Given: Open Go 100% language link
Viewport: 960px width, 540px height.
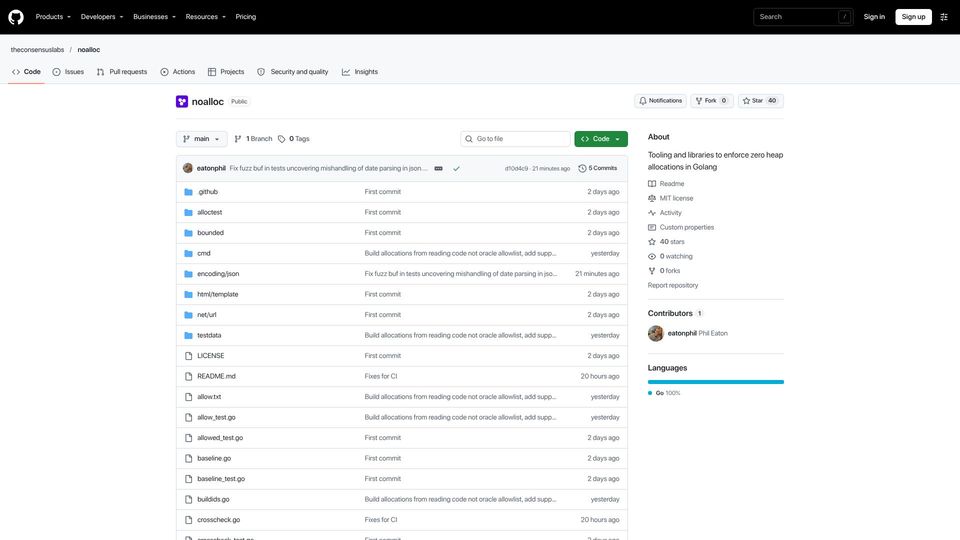Looking at the screenshot, I should click(x=664, y=393).
